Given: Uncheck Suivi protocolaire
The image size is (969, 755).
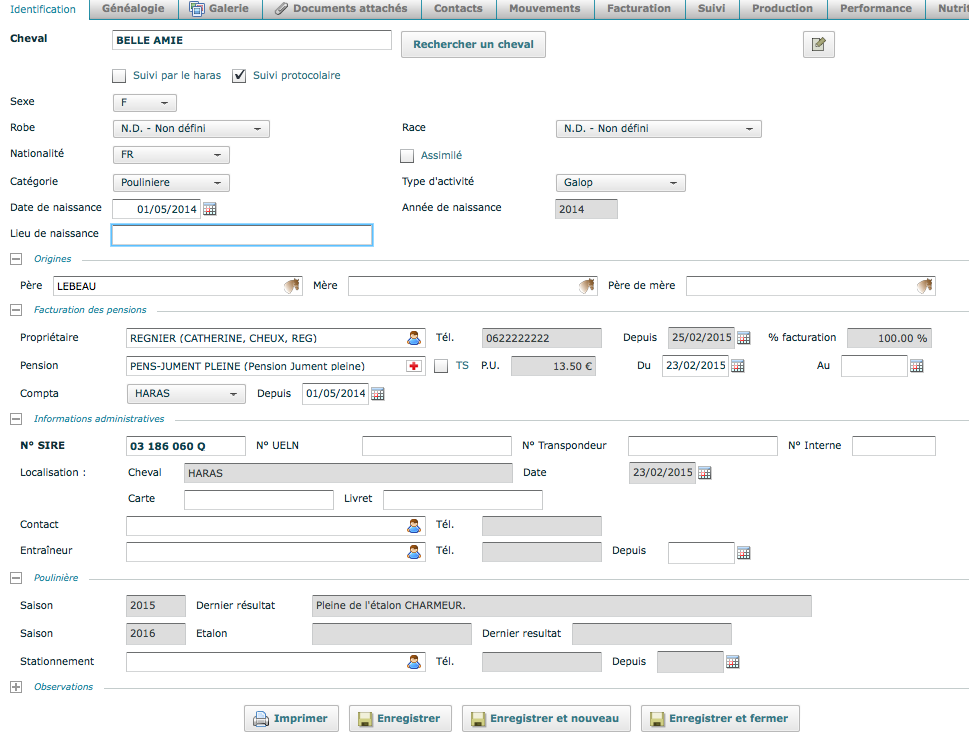Looking at the screenshot, I should pos(239,76).
